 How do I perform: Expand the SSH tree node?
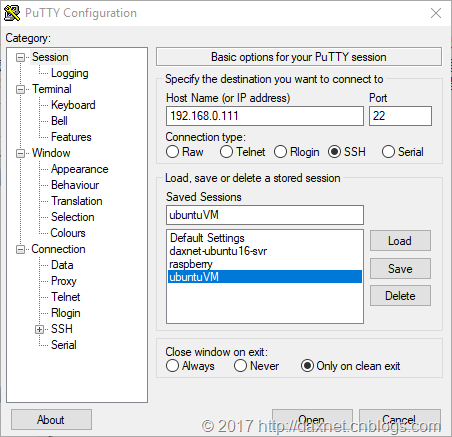(x=39, y=329)
